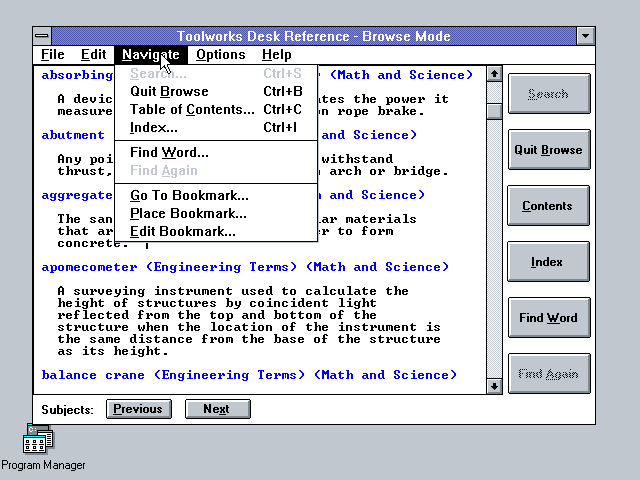The image size is (640, 480).
Task: Choose Quit Browse from Navigate menu
Action: 216,91
